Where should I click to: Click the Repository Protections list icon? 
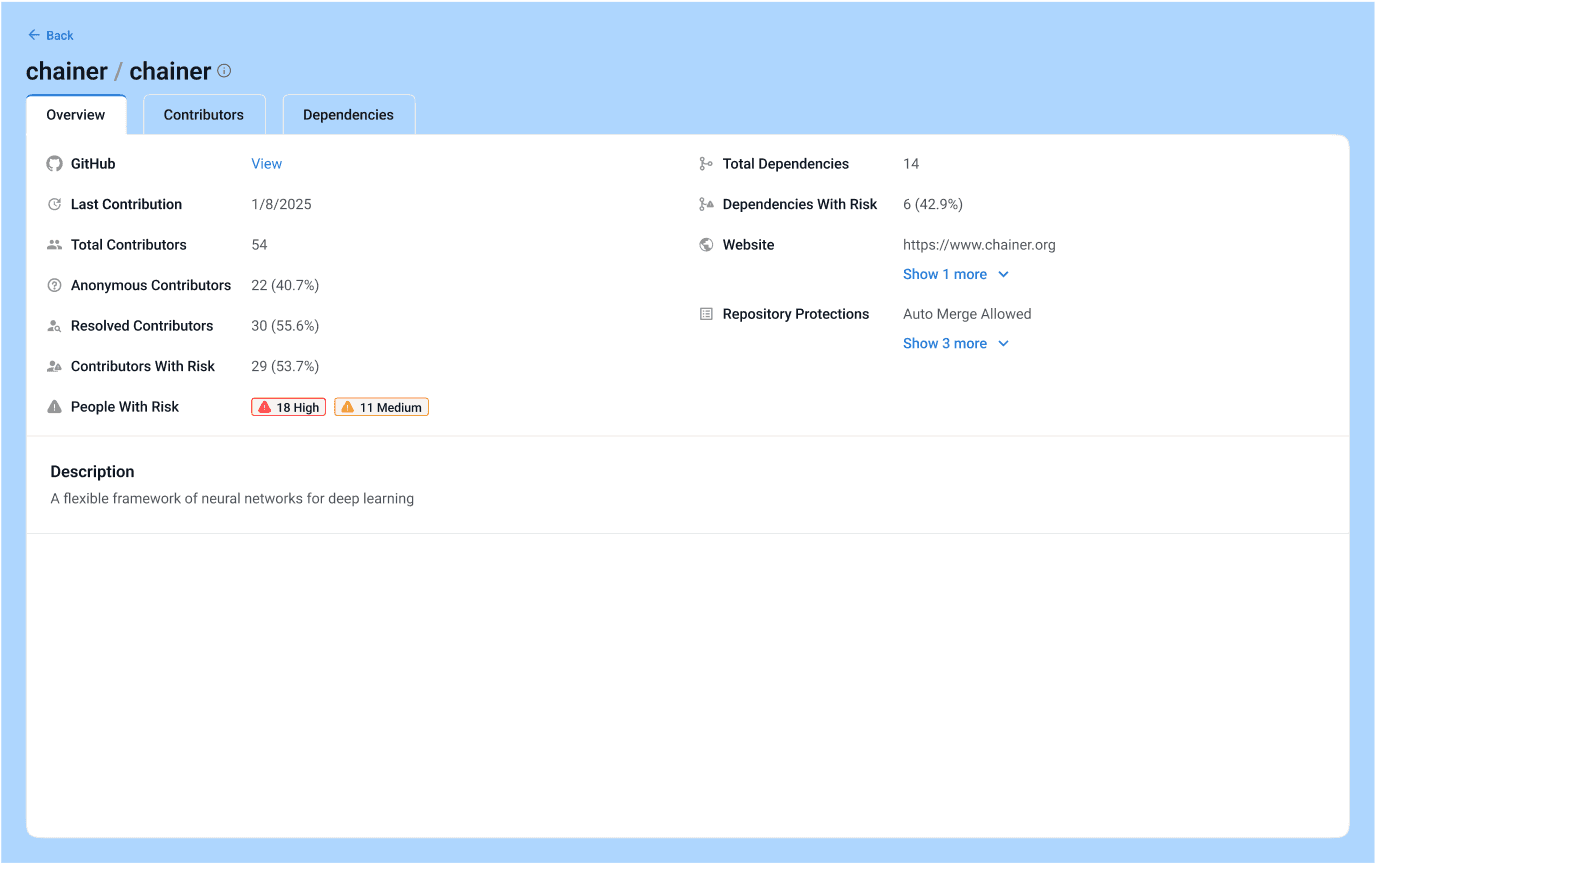click(x=706, y=314)
